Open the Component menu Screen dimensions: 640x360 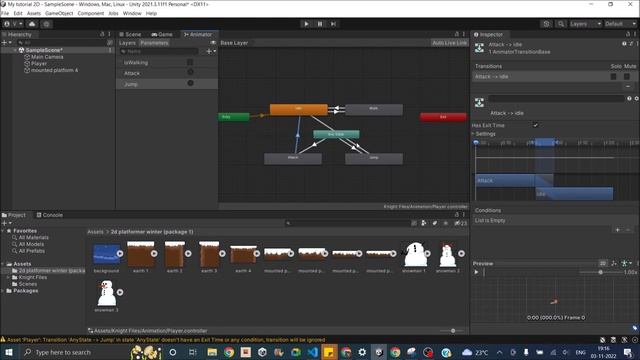(91, 13)
